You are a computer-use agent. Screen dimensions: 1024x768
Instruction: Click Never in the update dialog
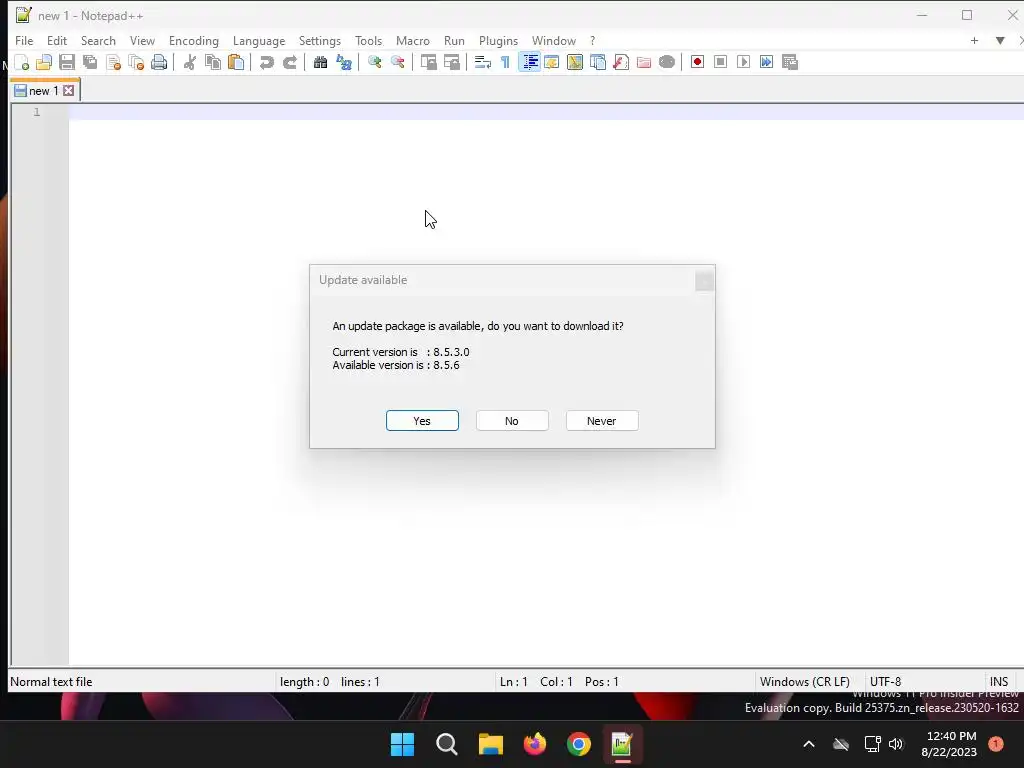click(601, 421)
